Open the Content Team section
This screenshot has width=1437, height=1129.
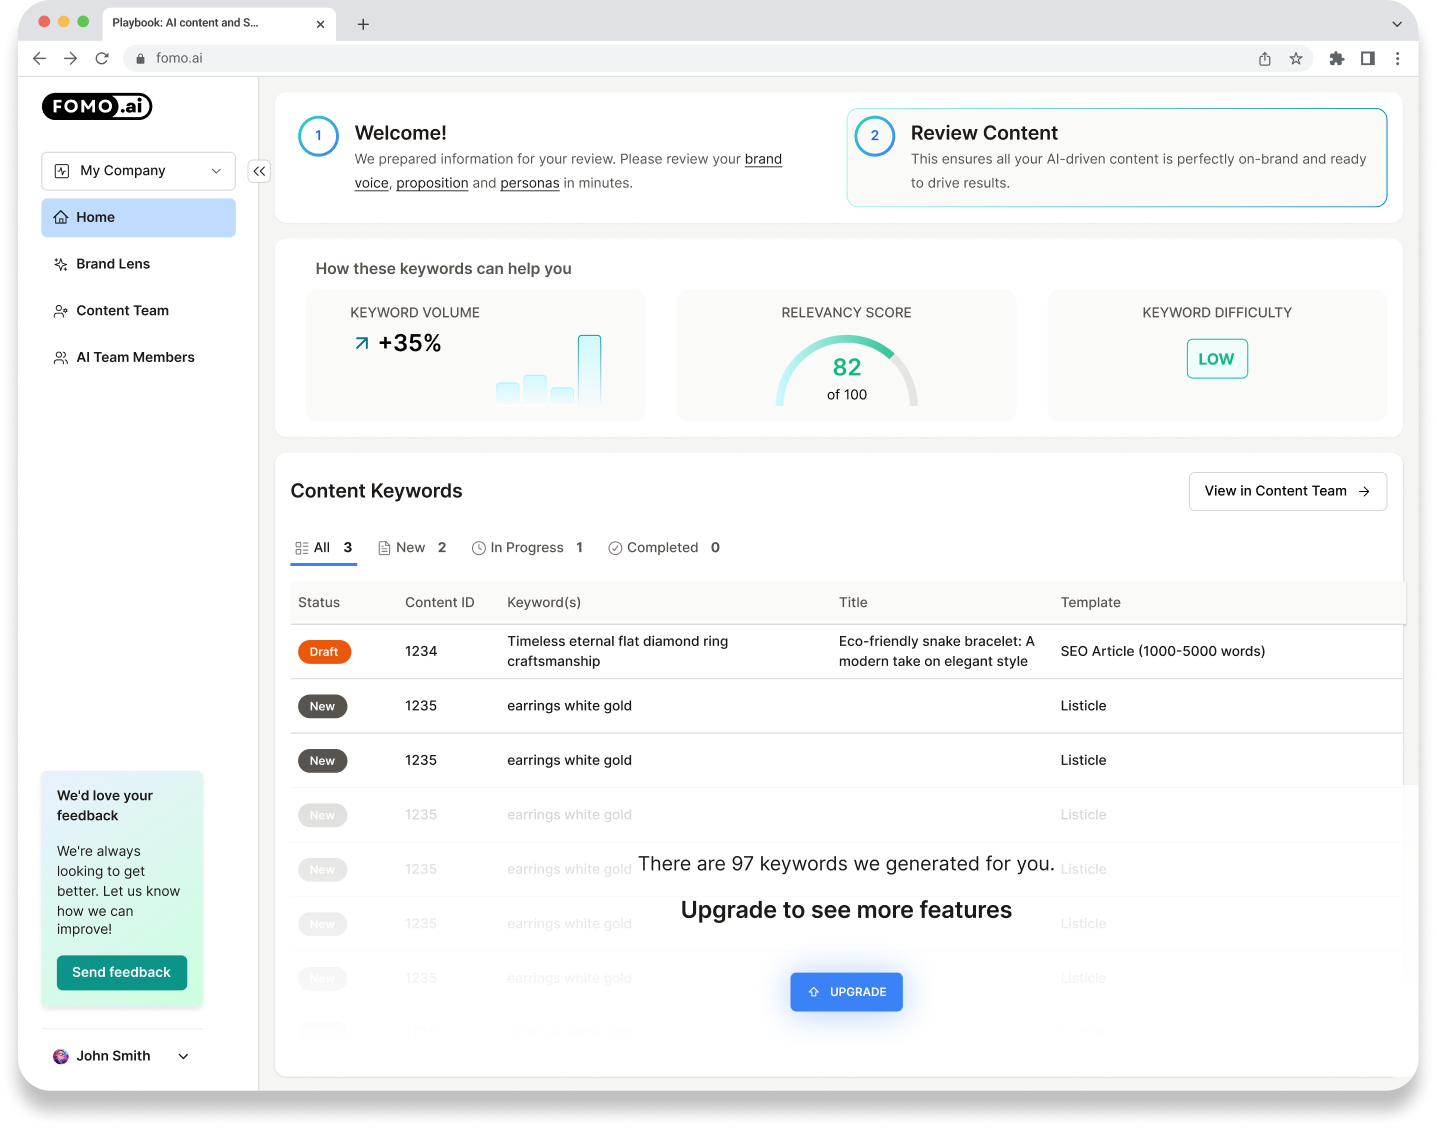point(122,310)
